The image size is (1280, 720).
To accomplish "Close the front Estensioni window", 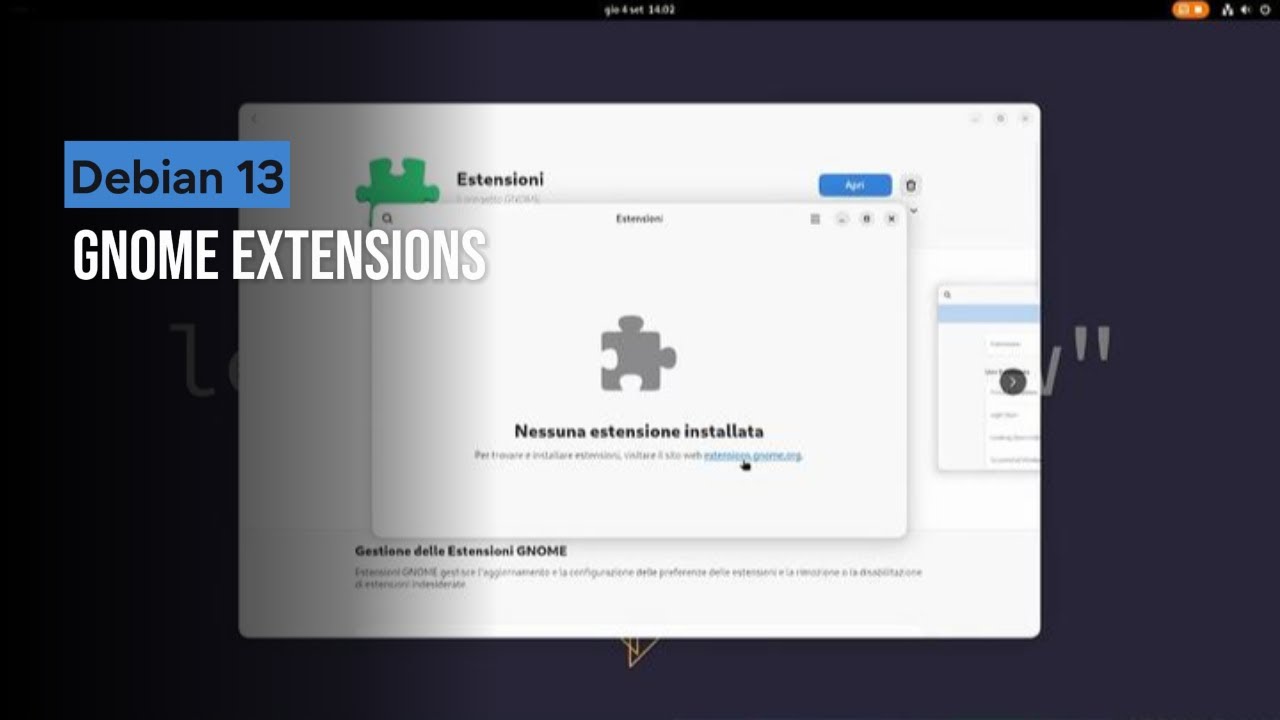I will (891, 219).
